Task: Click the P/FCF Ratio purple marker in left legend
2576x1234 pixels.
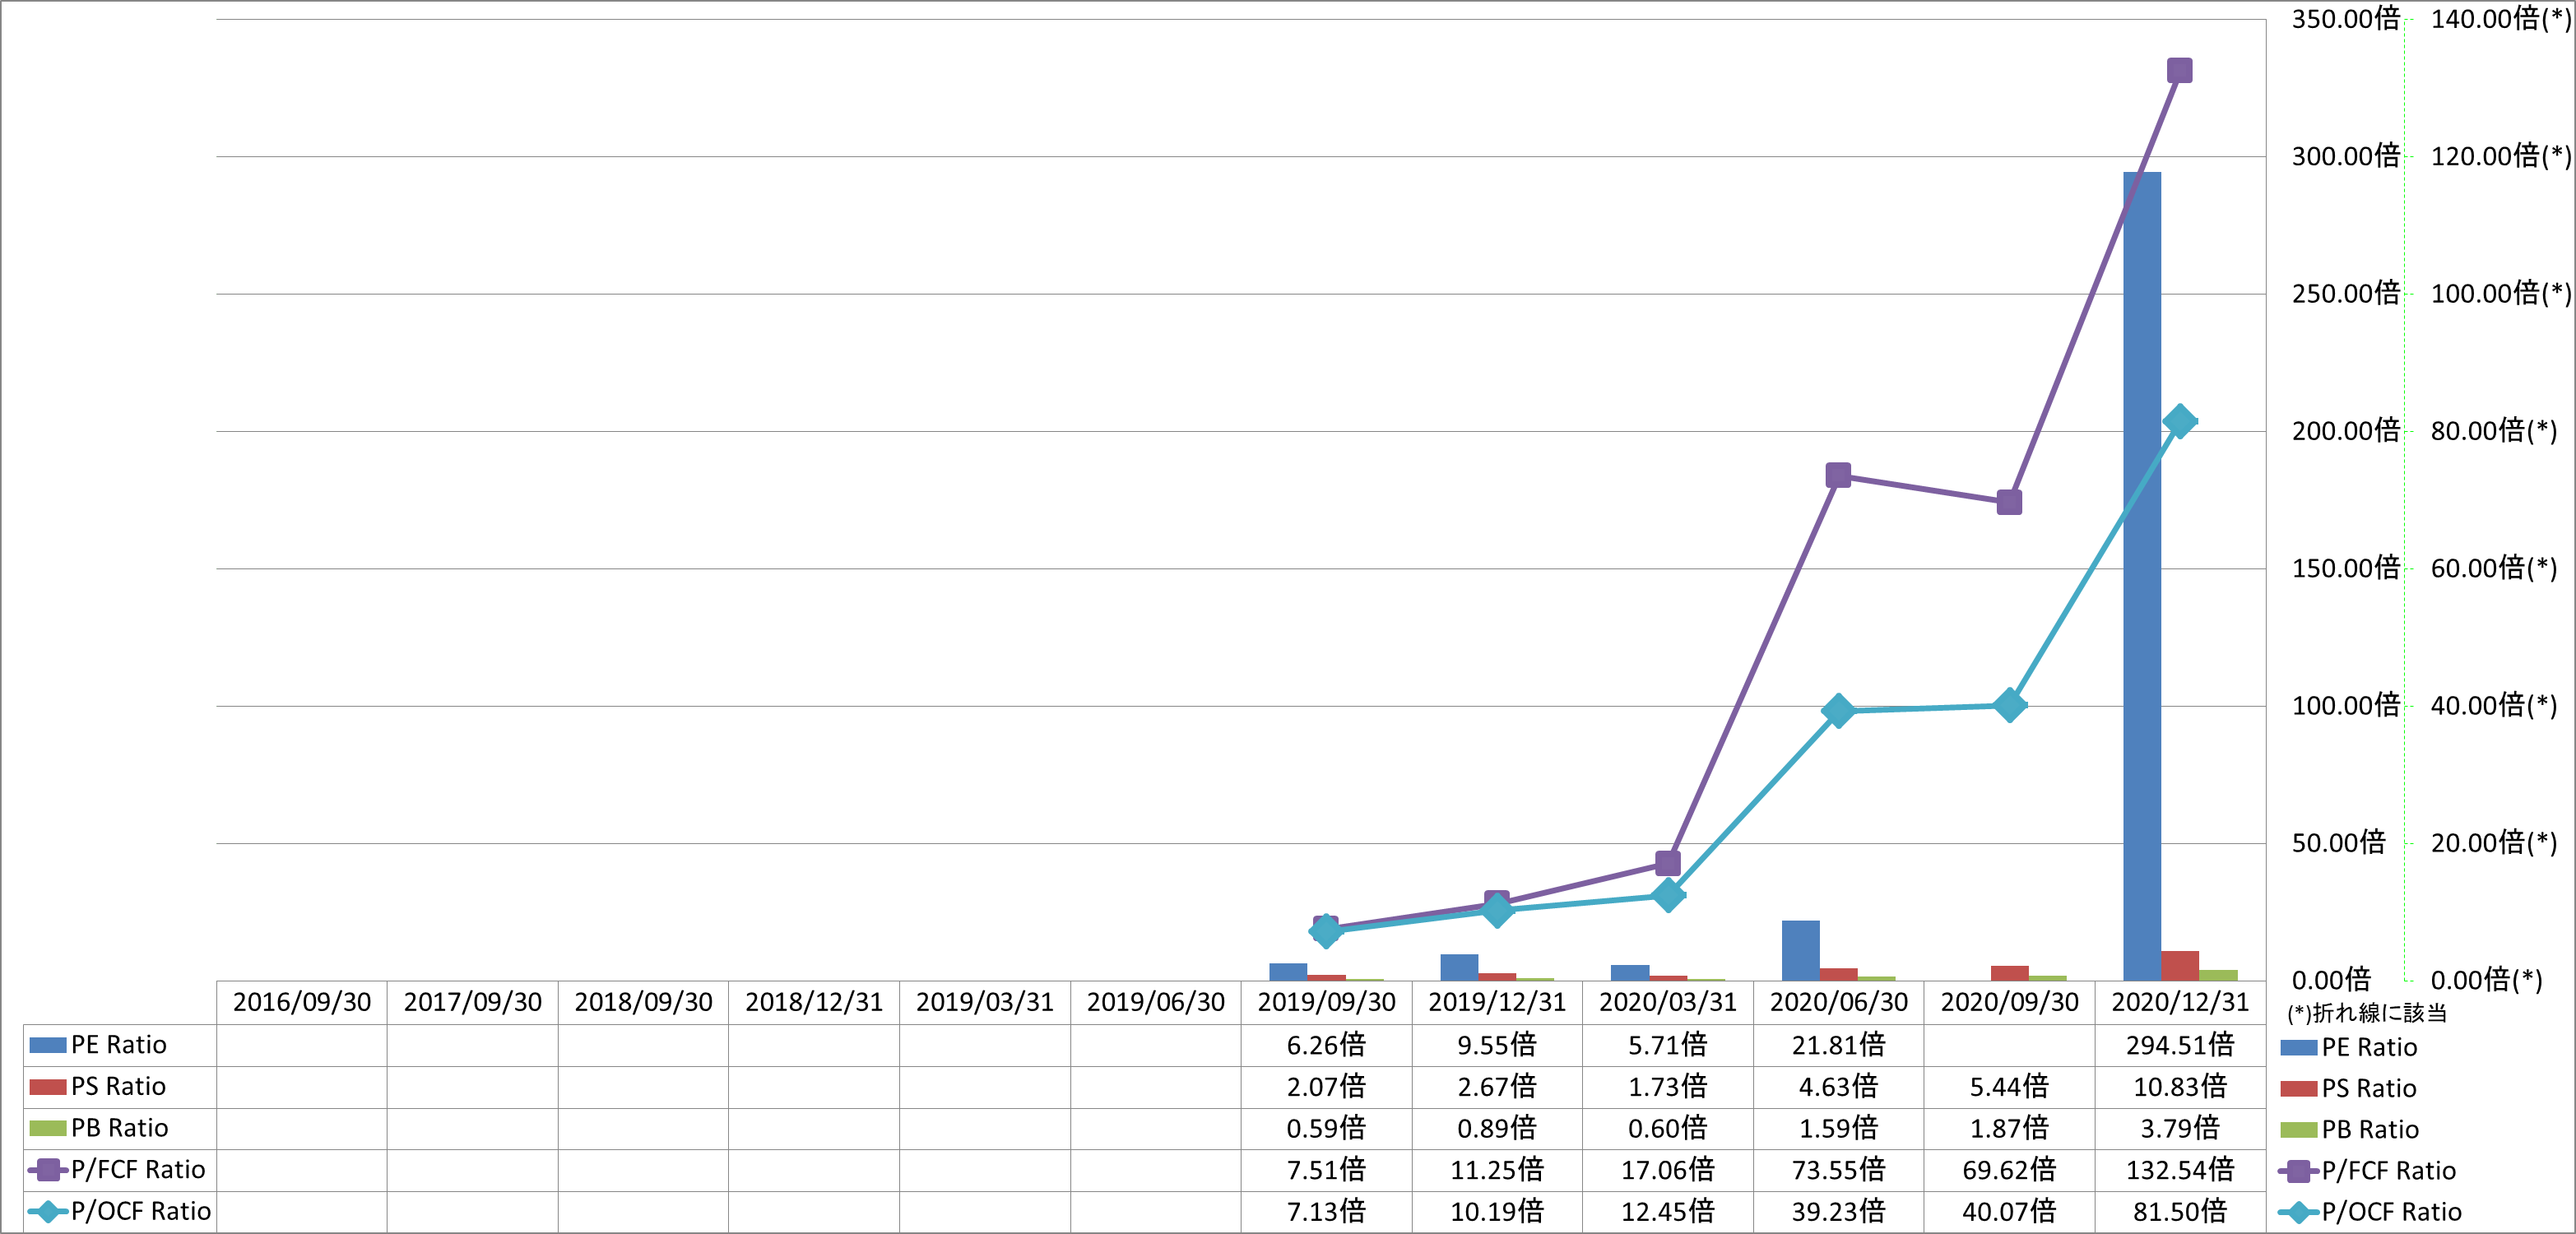Action: click(x=48, y=1170)
